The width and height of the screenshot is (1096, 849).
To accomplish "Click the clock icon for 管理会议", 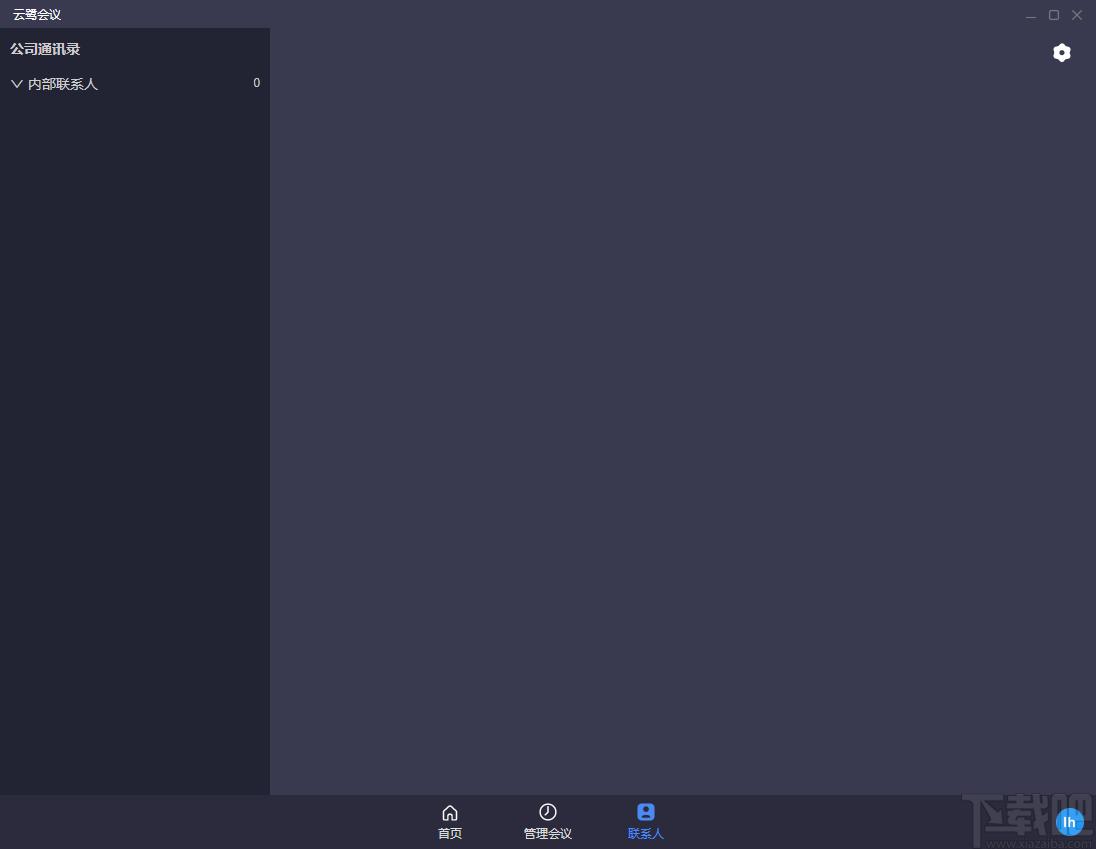I will coord(548,812).
